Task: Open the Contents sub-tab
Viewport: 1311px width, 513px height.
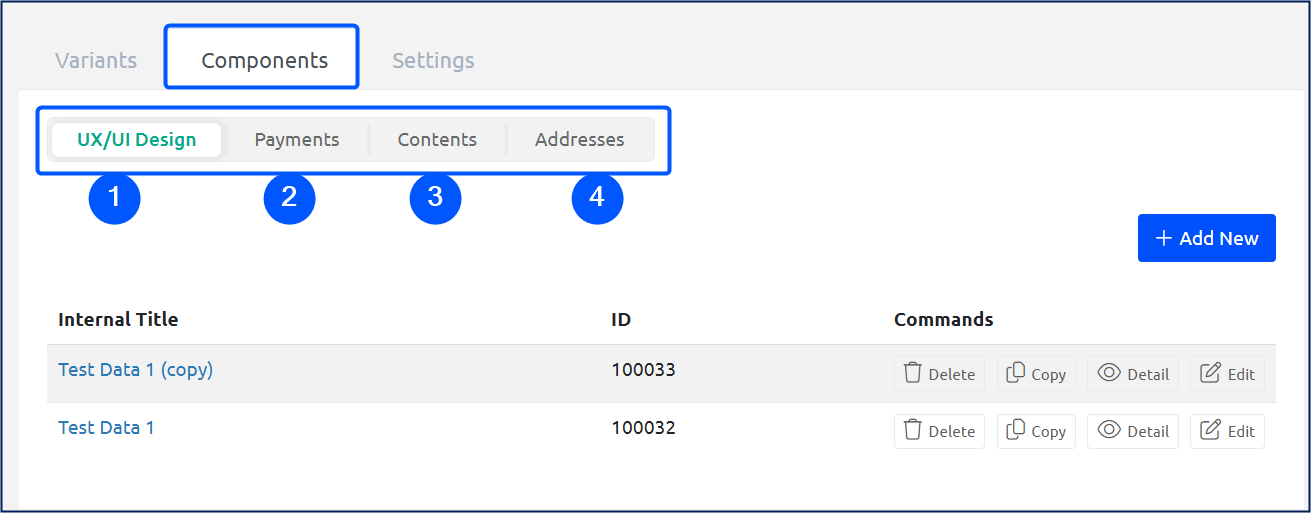Action: coord(437,139)
